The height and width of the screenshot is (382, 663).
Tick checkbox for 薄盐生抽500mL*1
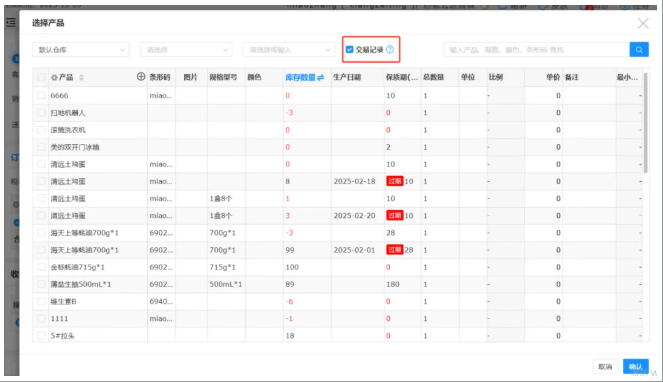tap(41, 284)
